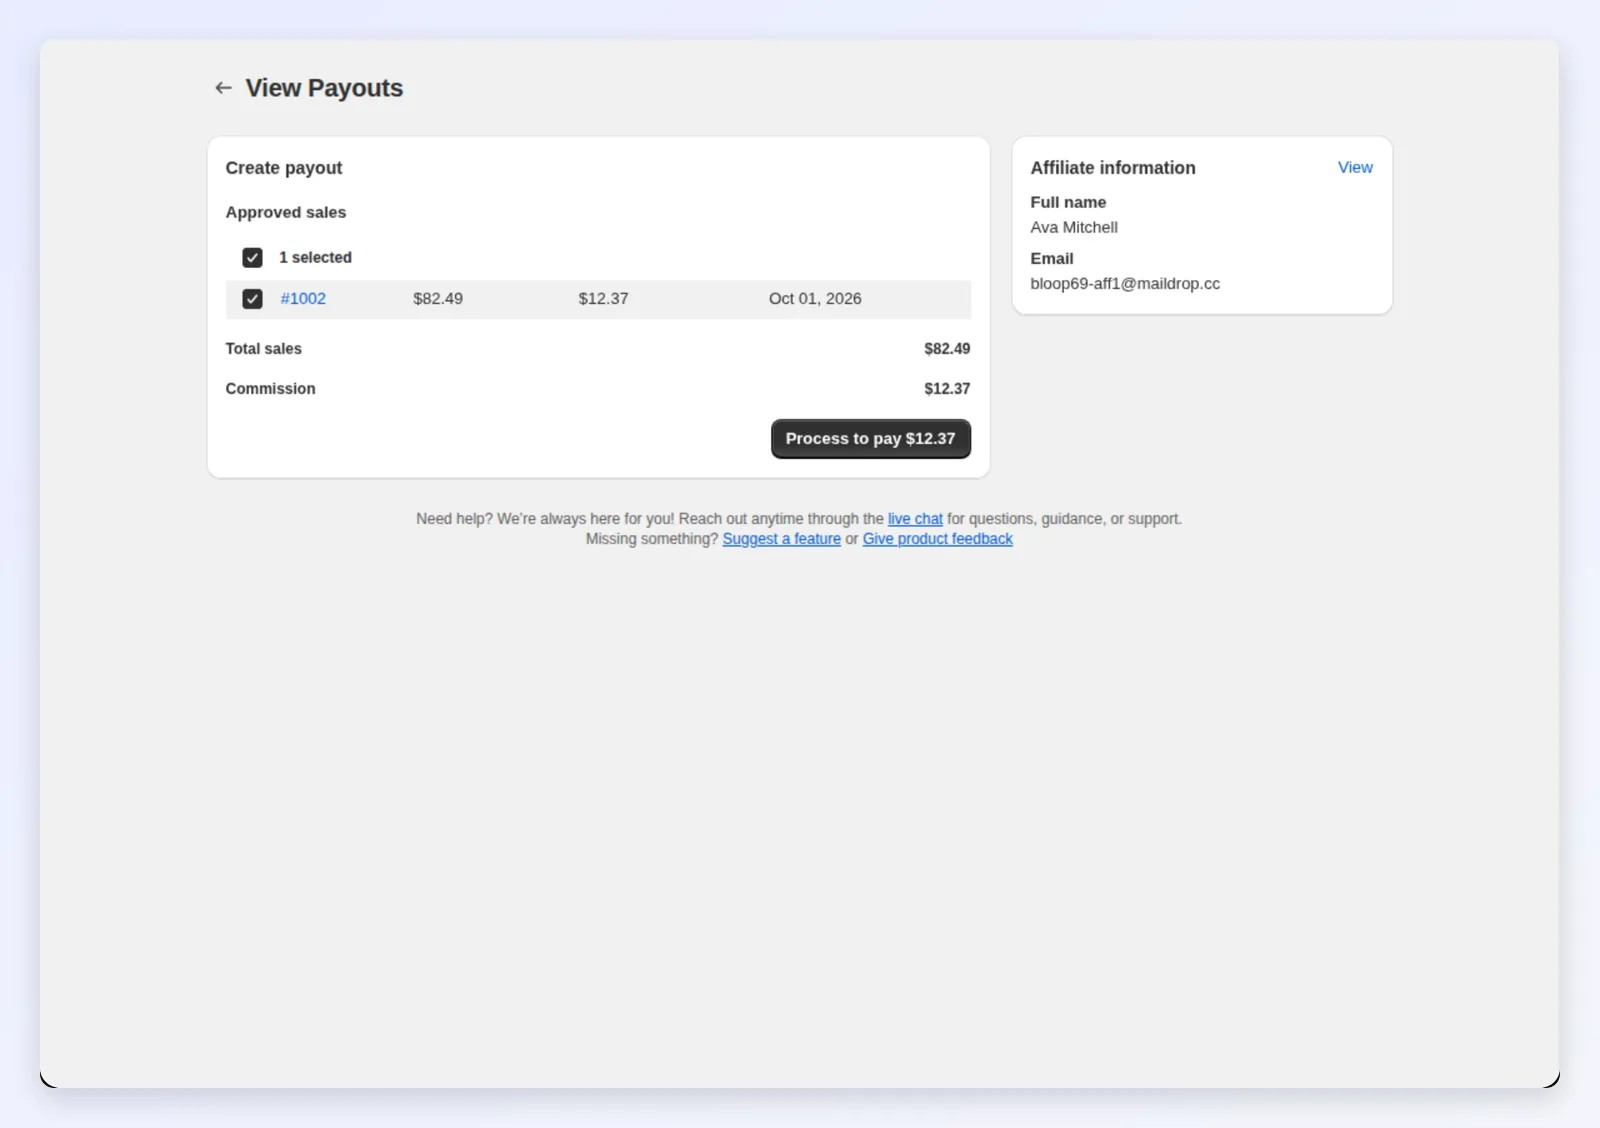Click the Commission label
Screen dimensions: 1600x1128
(x=270, y=389)
